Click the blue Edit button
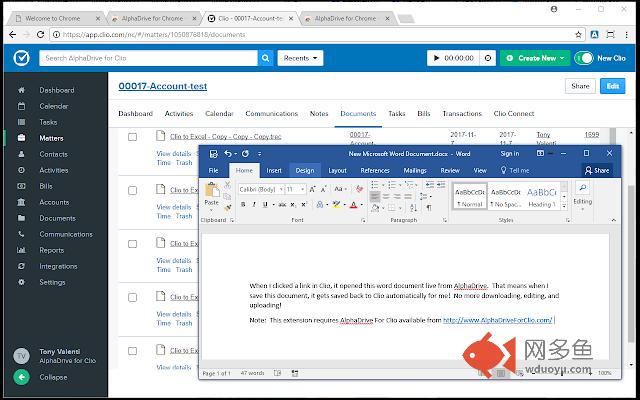 click(613, 86)
